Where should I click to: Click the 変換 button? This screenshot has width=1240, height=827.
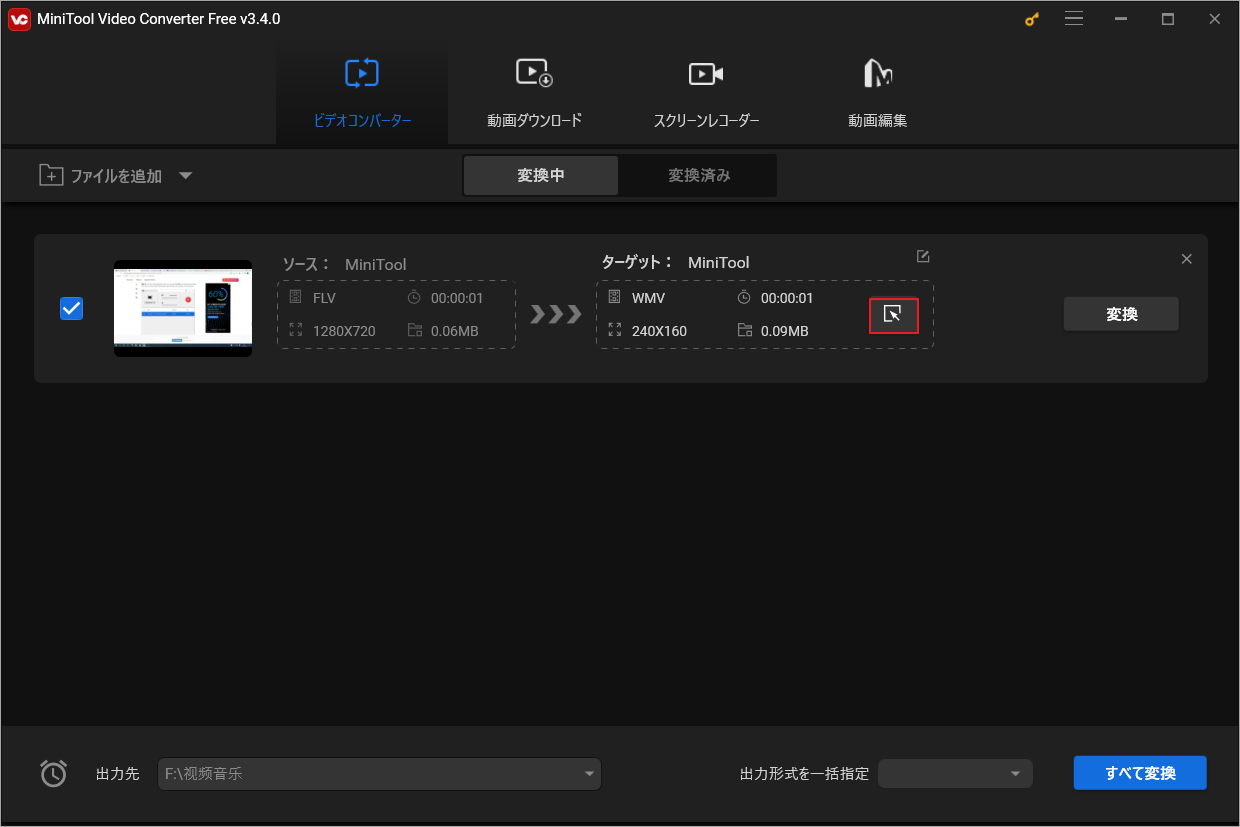[x=1121, y=314]
